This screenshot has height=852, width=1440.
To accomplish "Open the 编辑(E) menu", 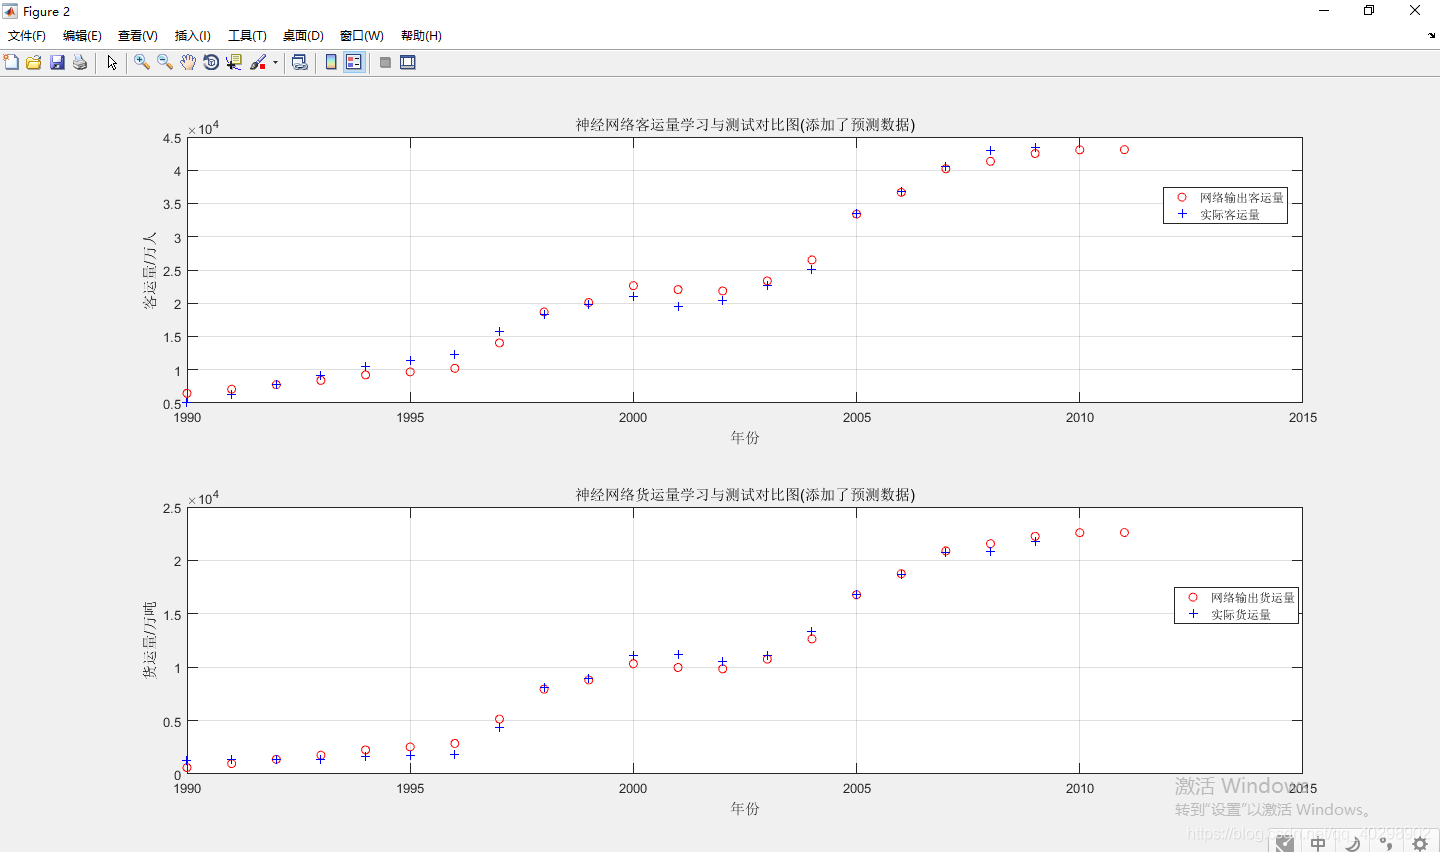I will click(x=82, y=35).
